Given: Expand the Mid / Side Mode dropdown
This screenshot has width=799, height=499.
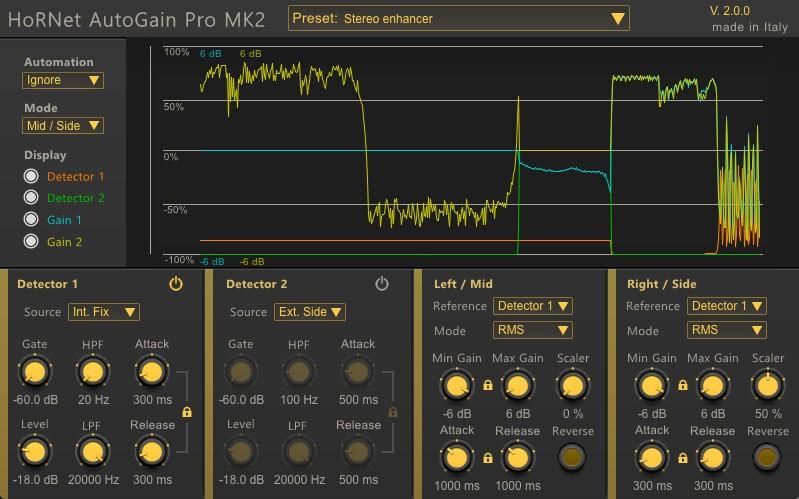Looking at the screenshot, I should click(63, 126).
